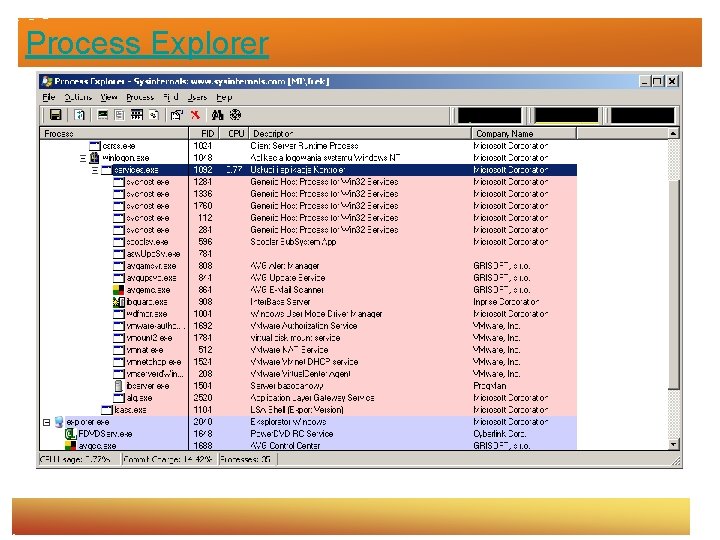Screen dimensions: 720x540
Task: Click the Process Explorer slide title link
Action: [147, 43]
